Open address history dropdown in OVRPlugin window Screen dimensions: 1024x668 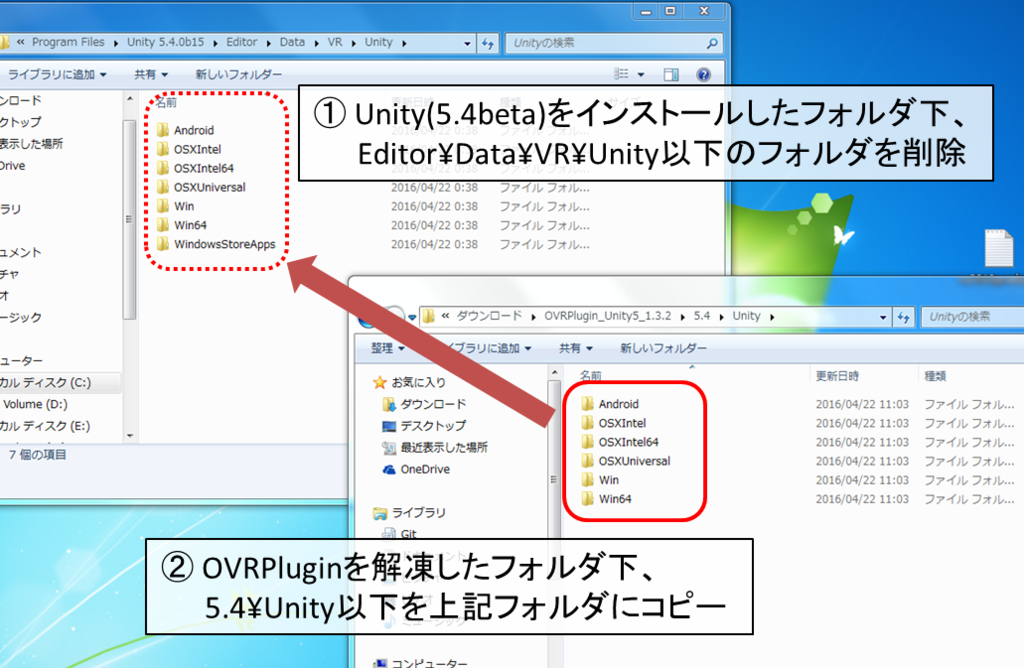click(884, 317)
